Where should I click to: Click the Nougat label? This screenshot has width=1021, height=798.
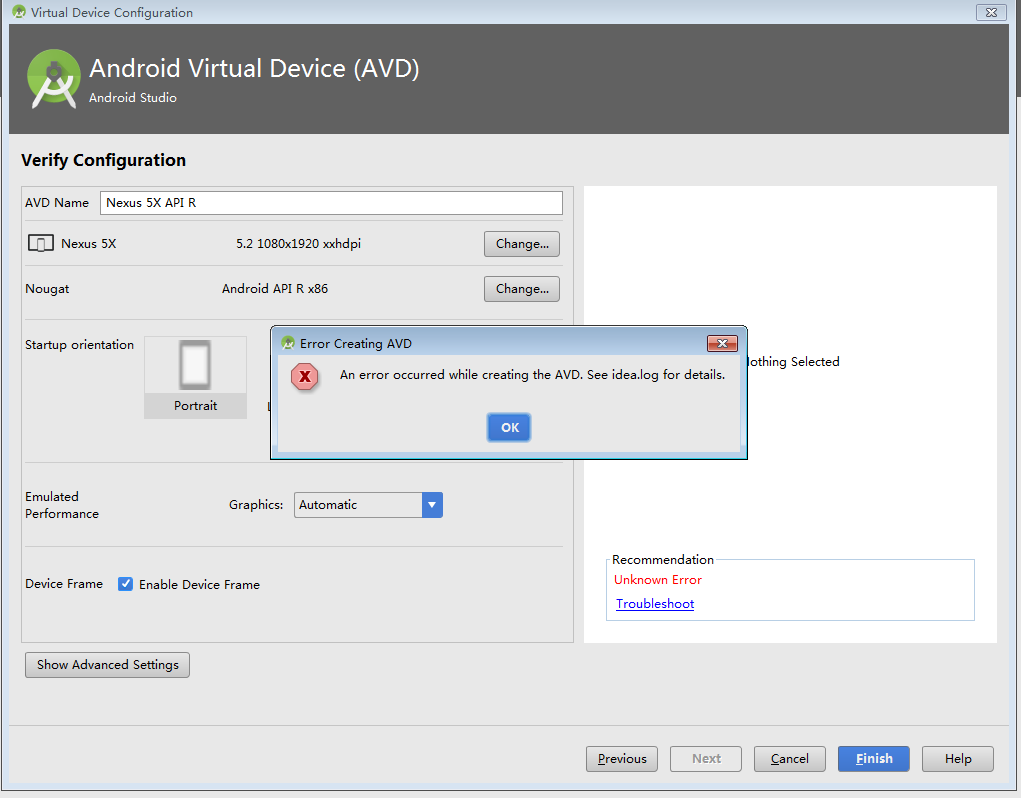(x=47, y=288)
